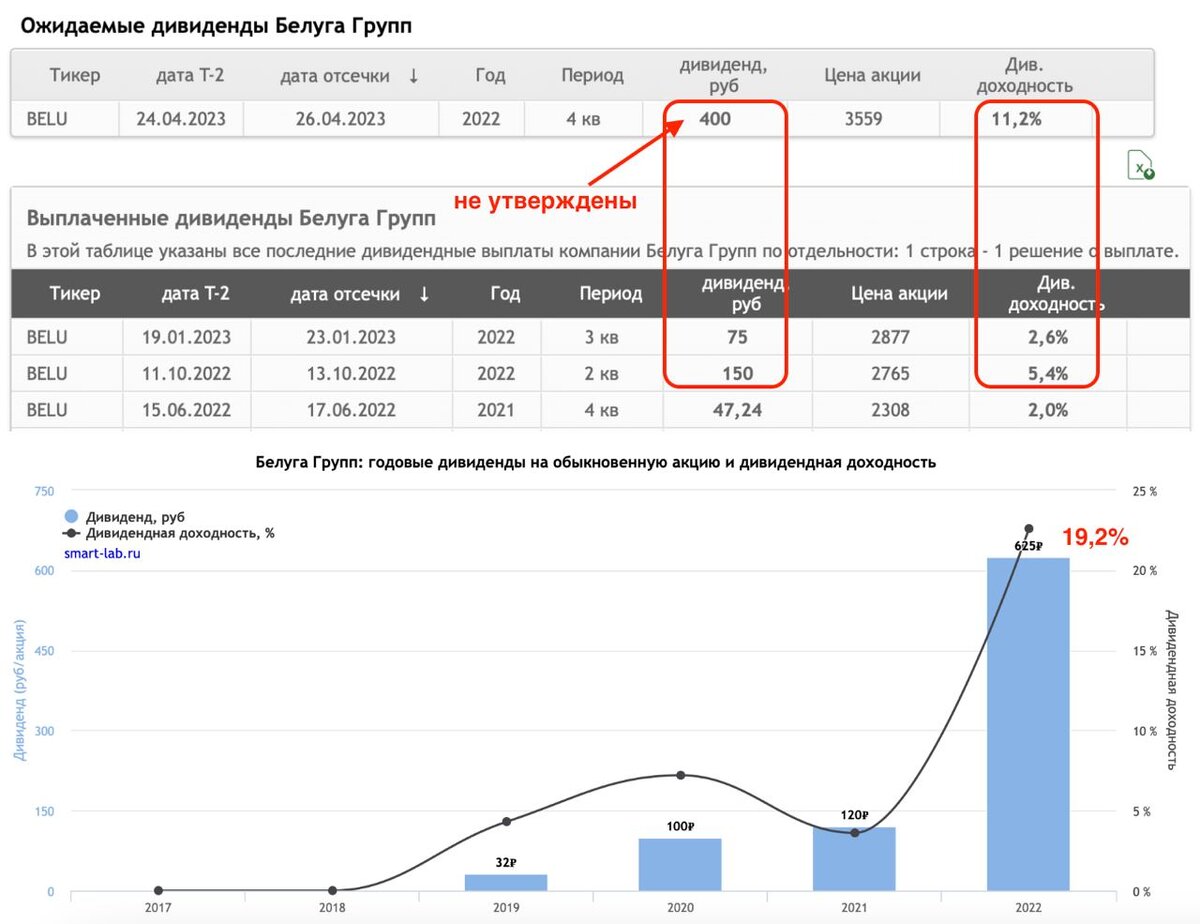Click date 15.06.2022 in paid table
Screen dimensions: 1200x924
(x=186, y=410)
